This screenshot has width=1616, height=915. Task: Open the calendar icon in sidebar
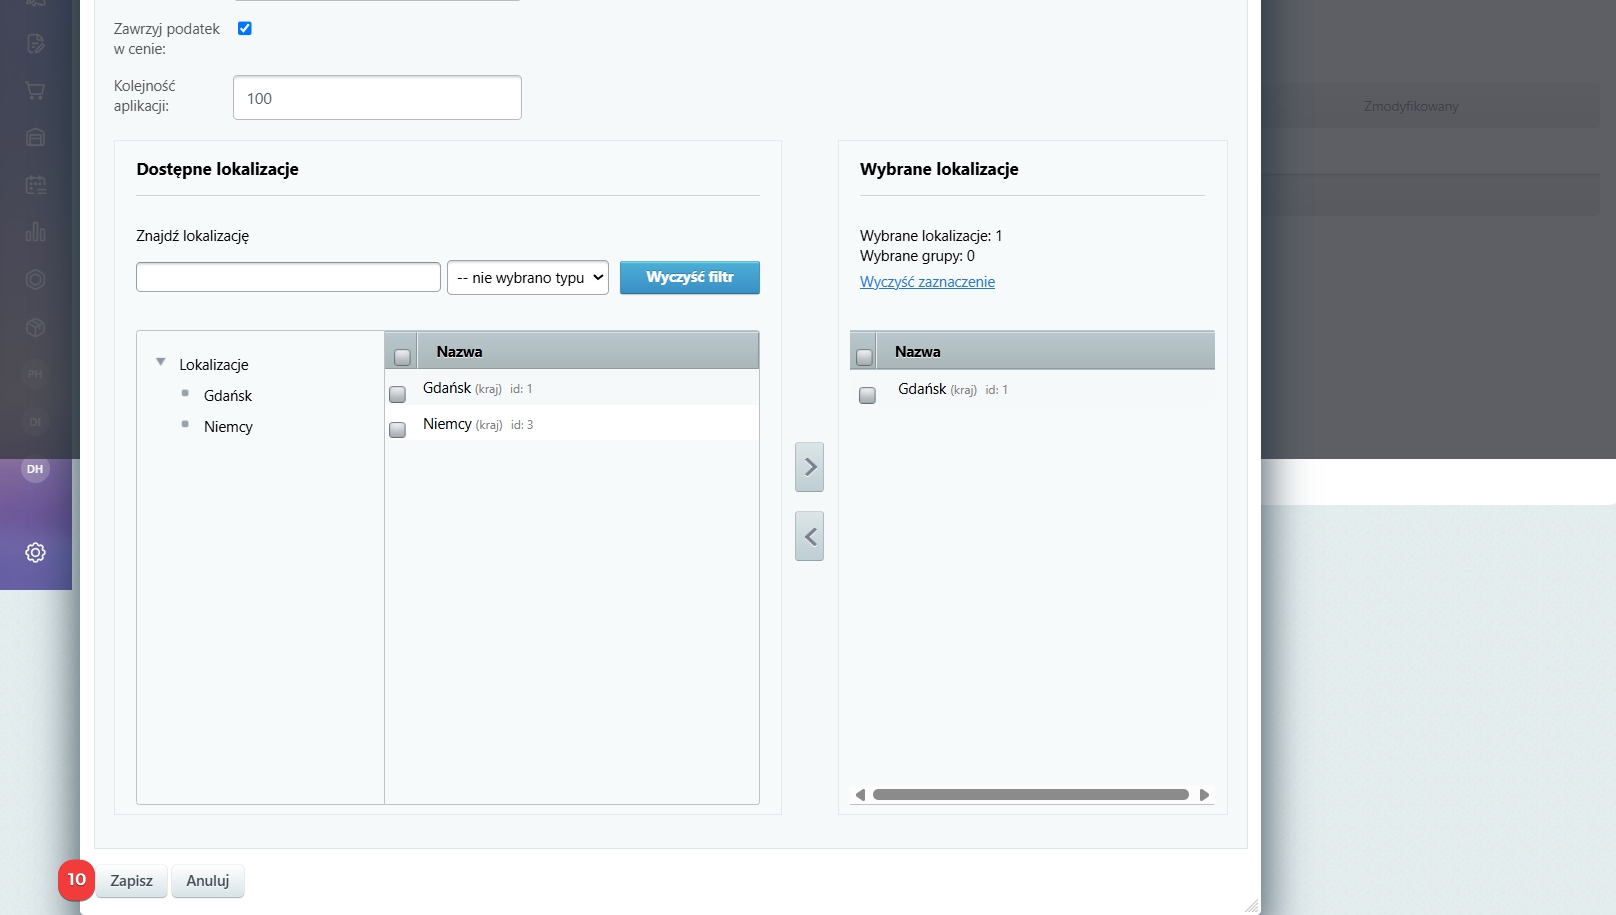coord(35,185)
